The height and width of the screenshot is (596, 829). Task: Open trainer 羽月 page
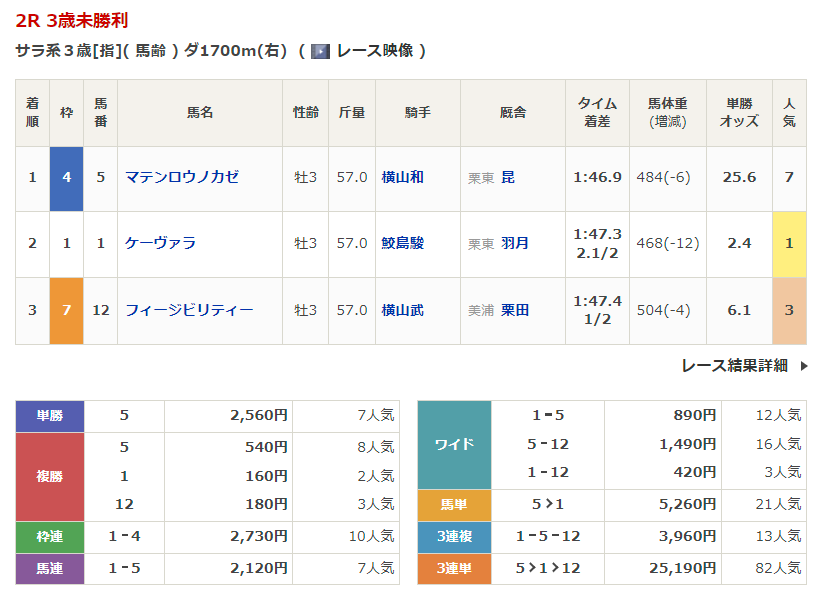[x=514, y=243]
